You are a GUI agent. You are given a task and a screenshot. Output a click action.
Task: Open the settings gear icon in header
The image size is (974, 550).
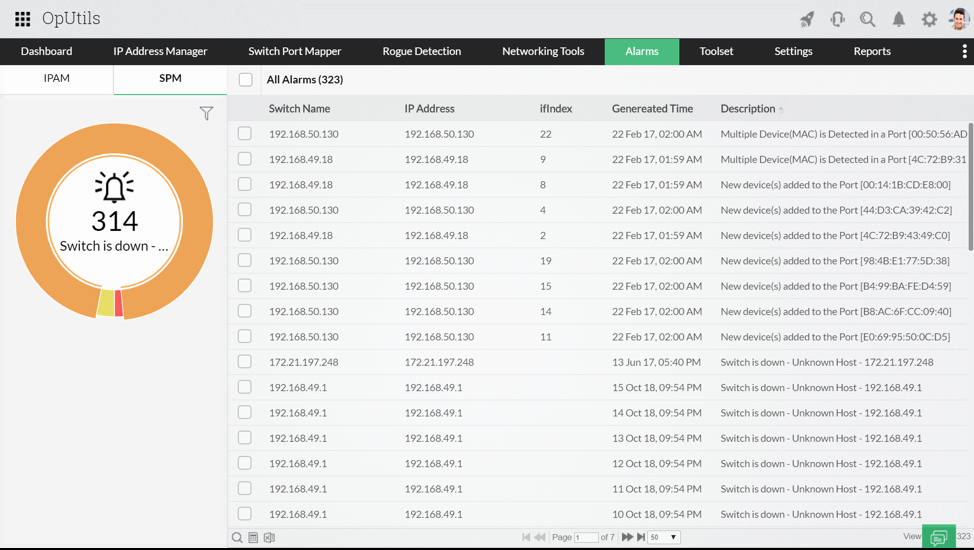coord(929,19)
